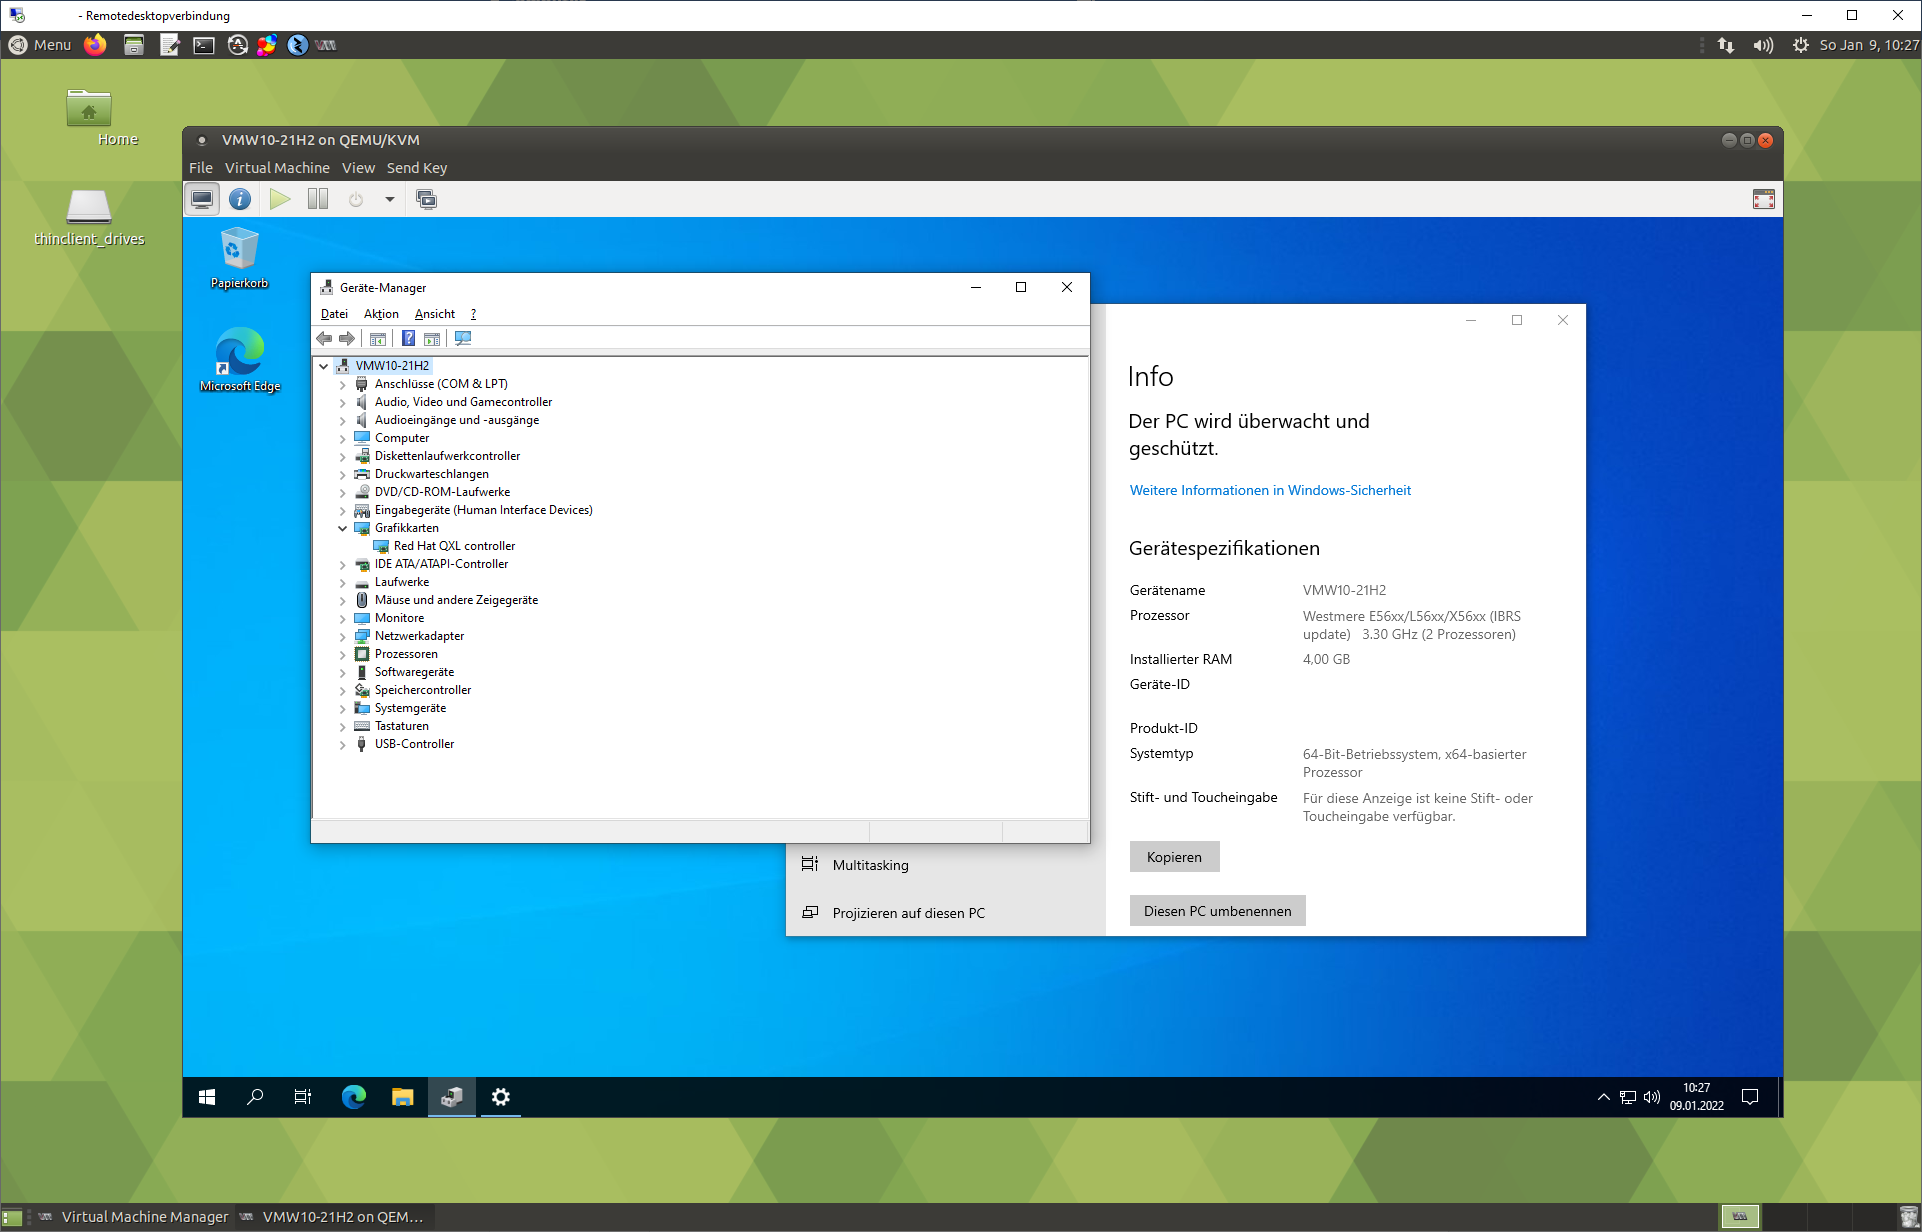Switch to fullscreen view icon
Screen dimensions: 1922x1232
click(x=1763, y=199)
